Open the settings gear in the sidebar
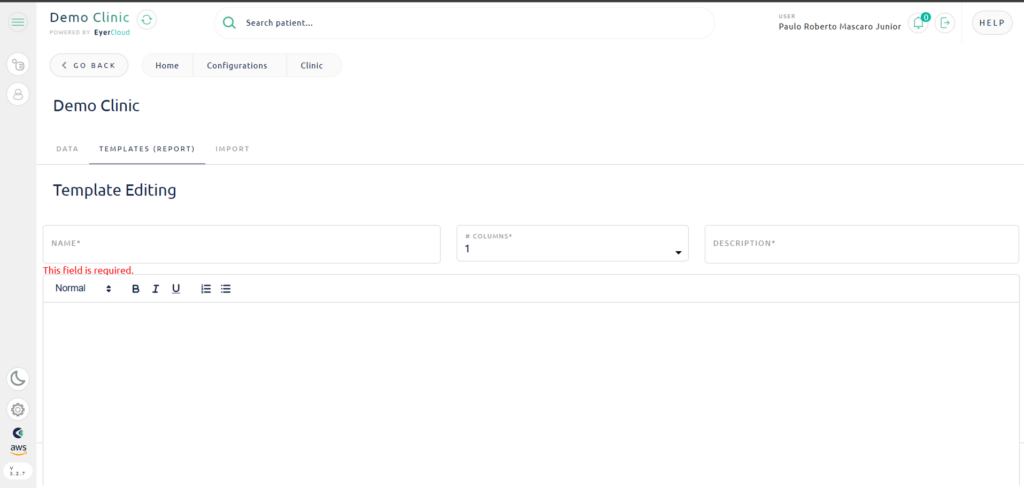Screen dimensions: 1024x488 tap(18, 409)
